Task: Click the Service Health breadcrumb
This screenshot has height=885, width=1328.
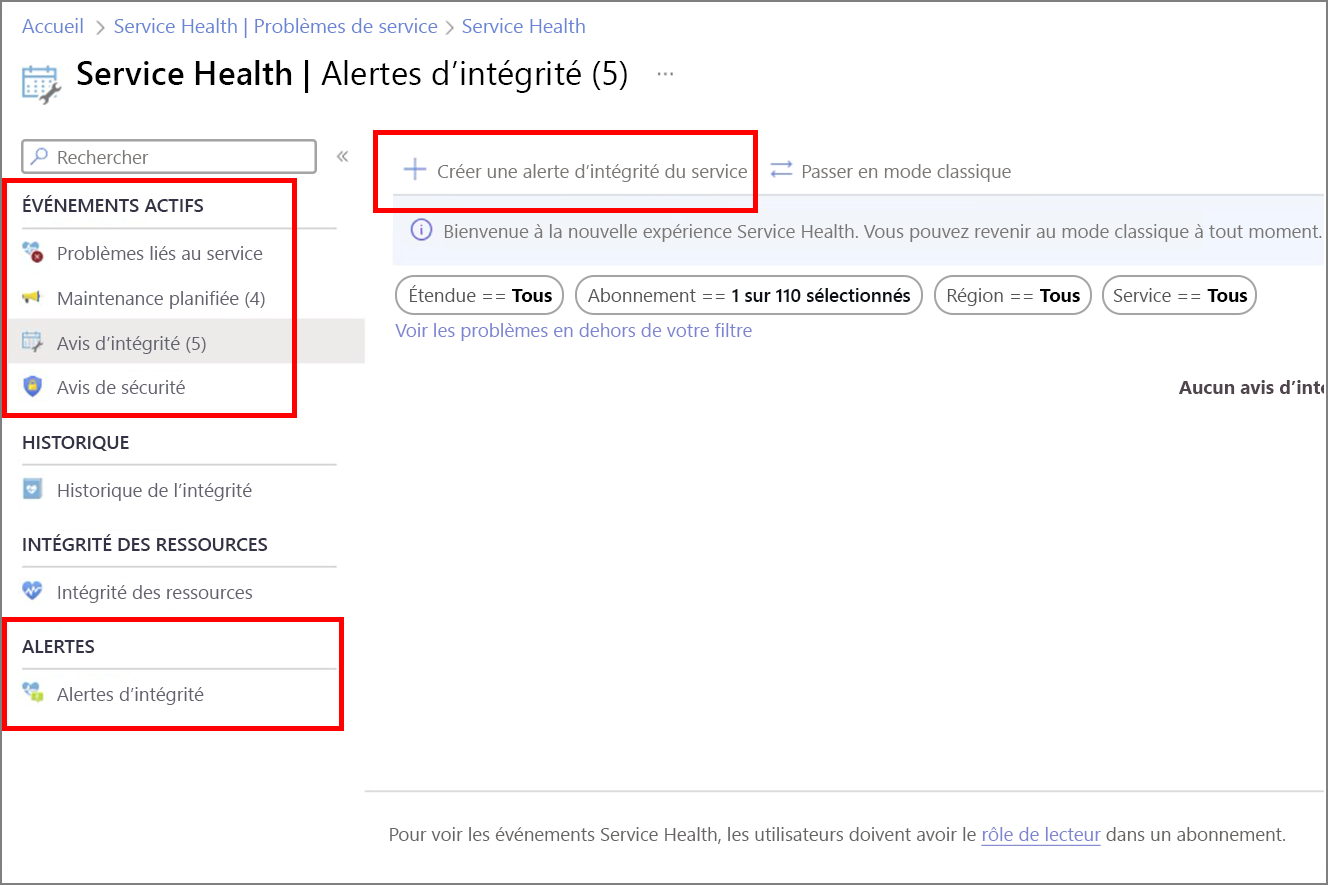Action: [524, 26]
